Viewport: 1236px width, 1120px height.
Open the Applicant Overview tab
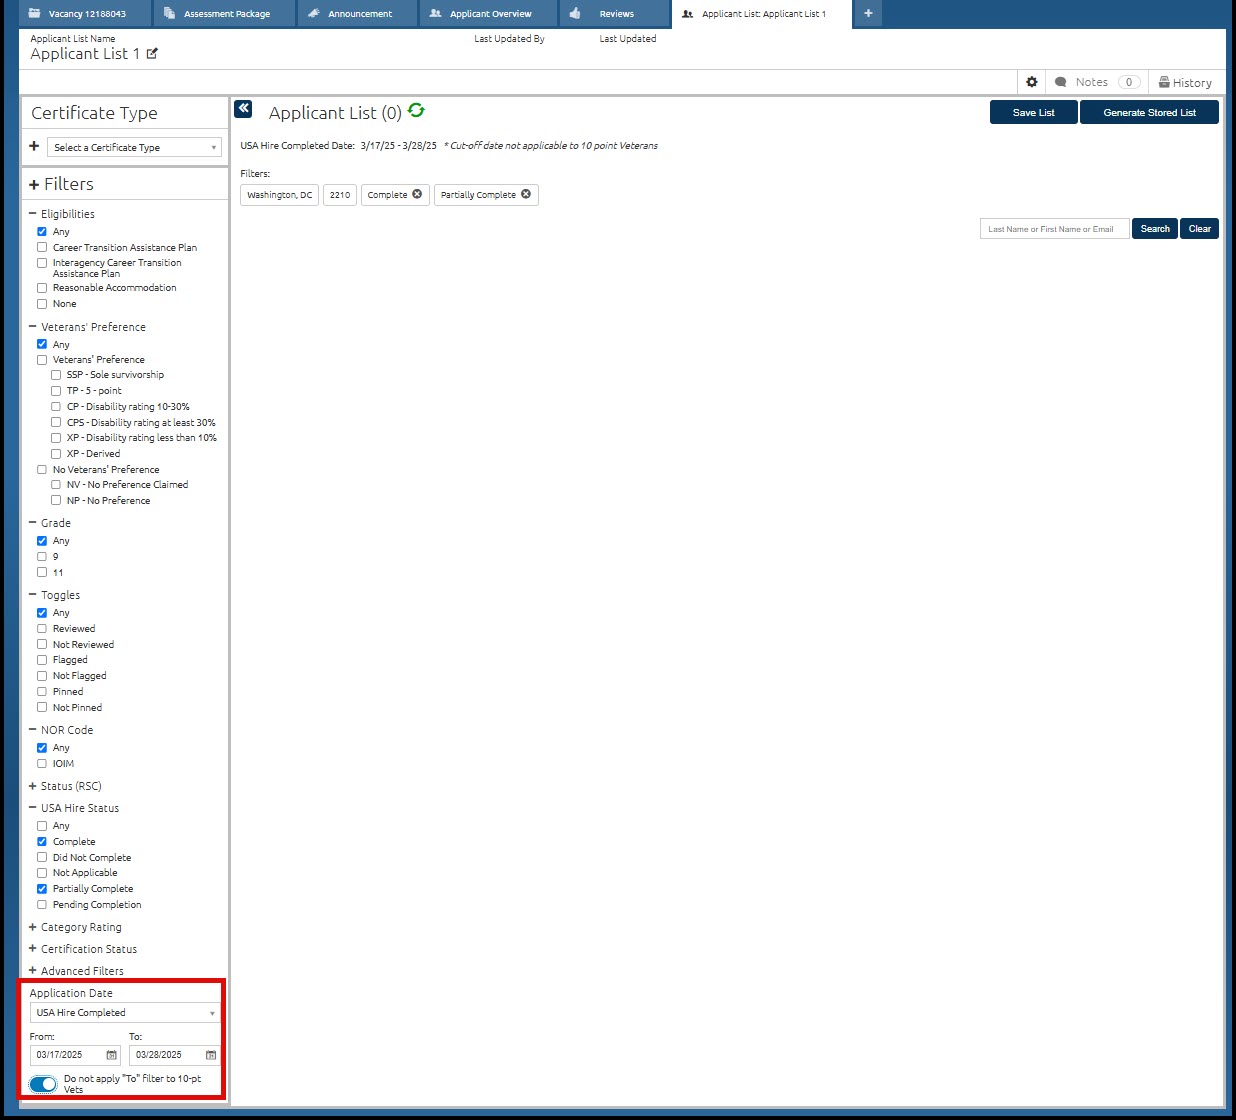(x=489, y=14)
